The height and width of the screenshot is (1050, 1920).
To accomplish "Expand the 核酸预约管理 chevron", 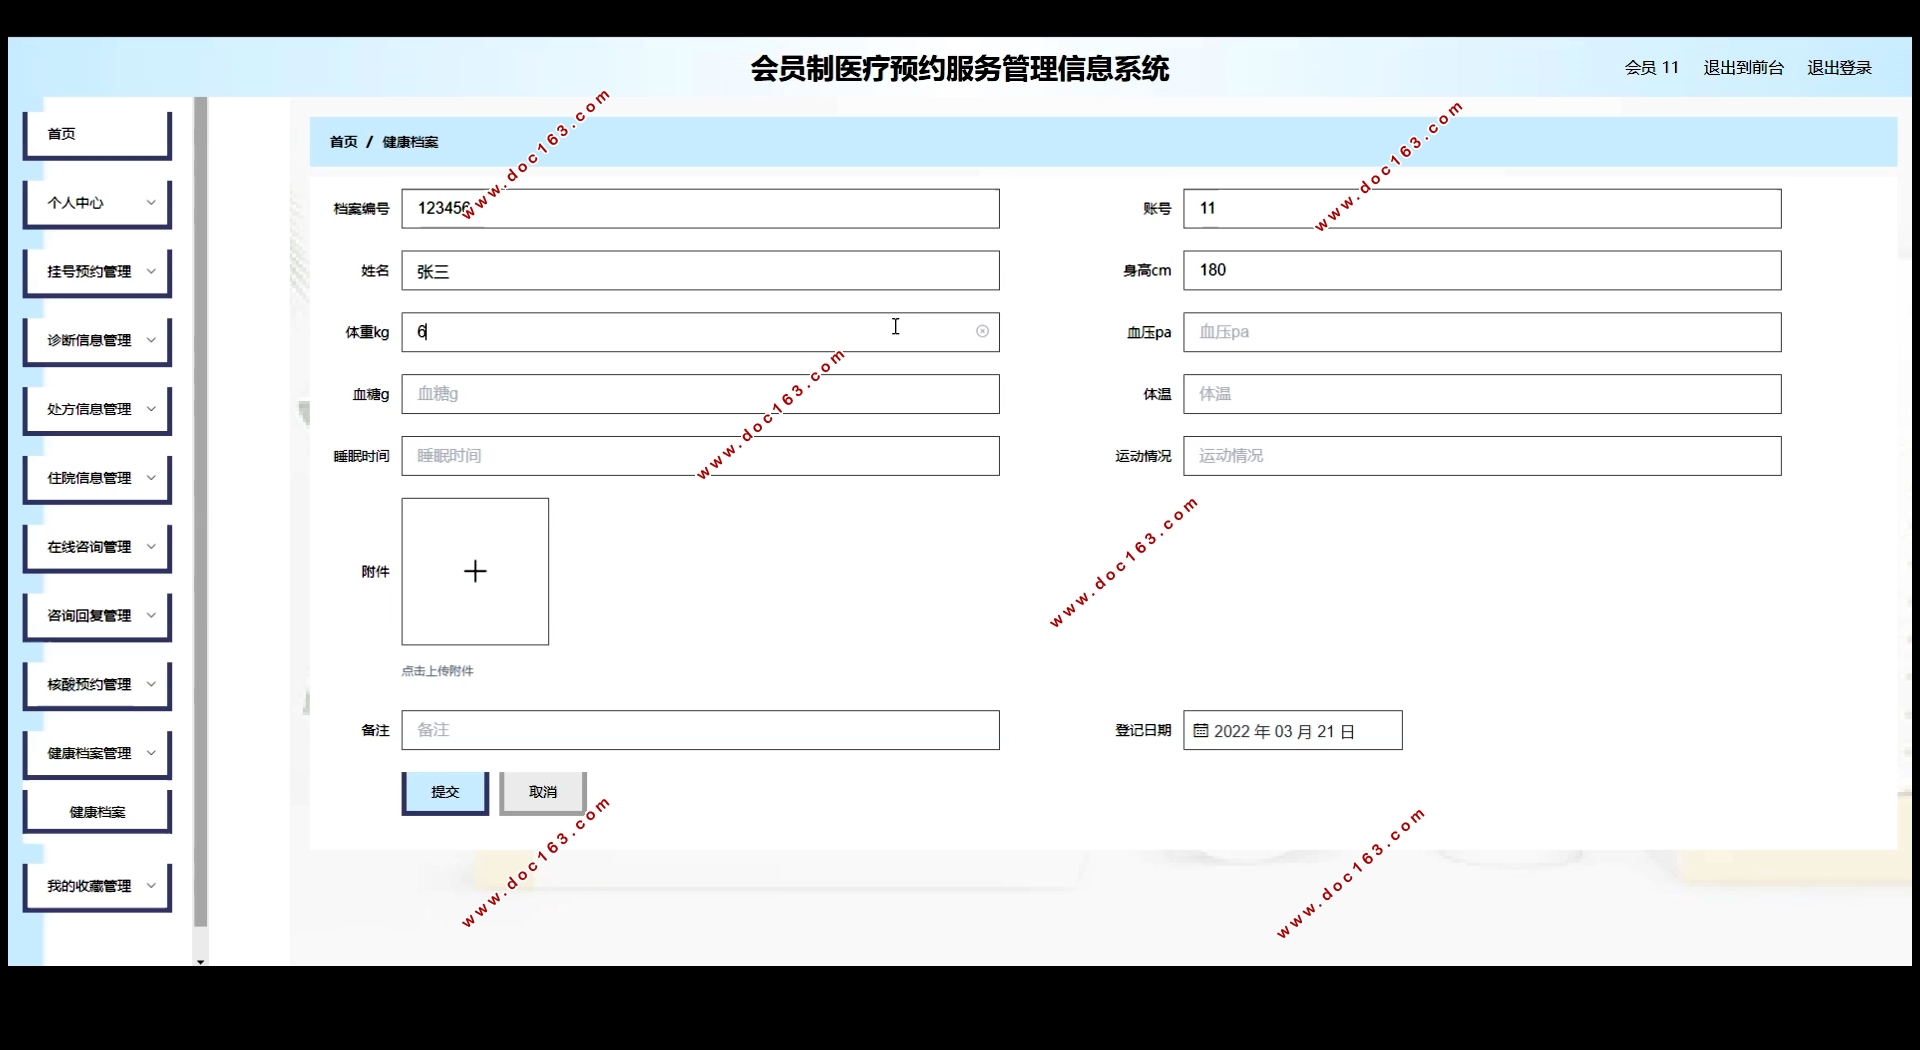I will (x=151, y=685).
